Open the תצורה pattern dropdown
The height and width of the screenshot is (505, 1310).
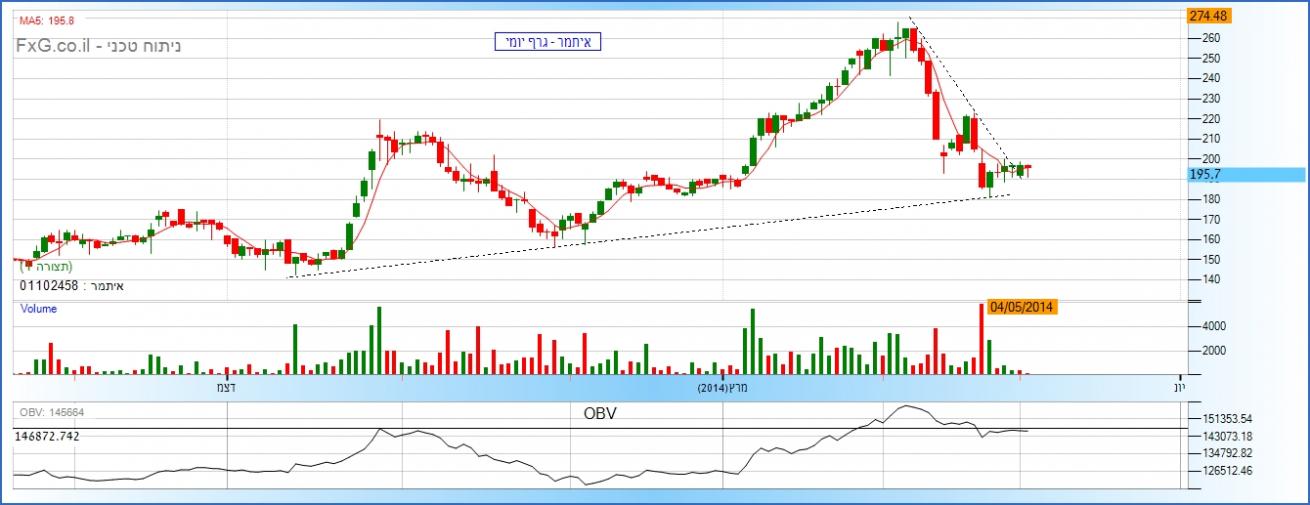pyautogui.click(x=45, y=266)
